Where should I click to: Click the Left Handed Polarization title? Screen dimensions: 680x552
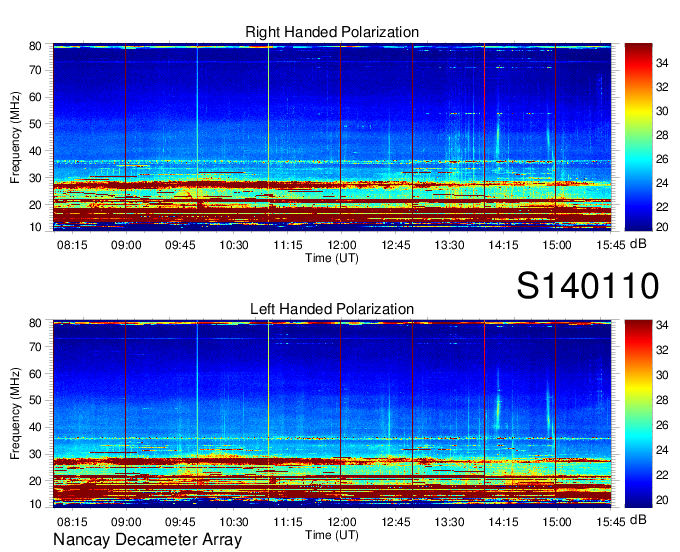point(332,309)
